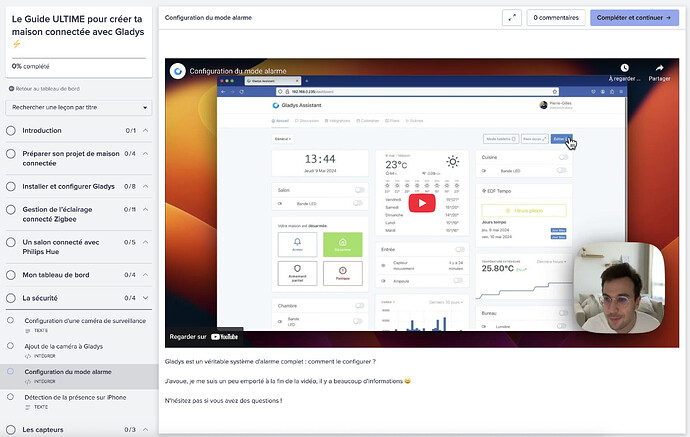The width and height of the screenshot is (690, 437).
Task: Open section title Introduction
Action: pyautogui.click(x=42, y=131)
